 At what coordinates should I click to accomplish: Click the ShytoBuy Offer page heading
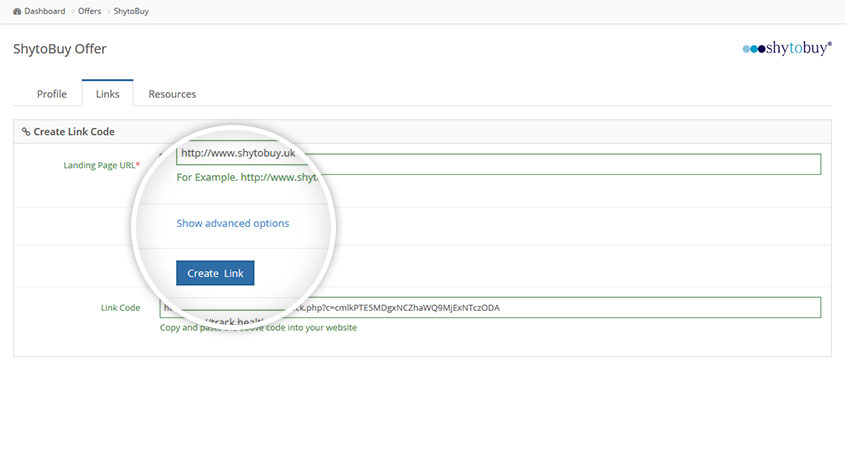pos(60,48)
